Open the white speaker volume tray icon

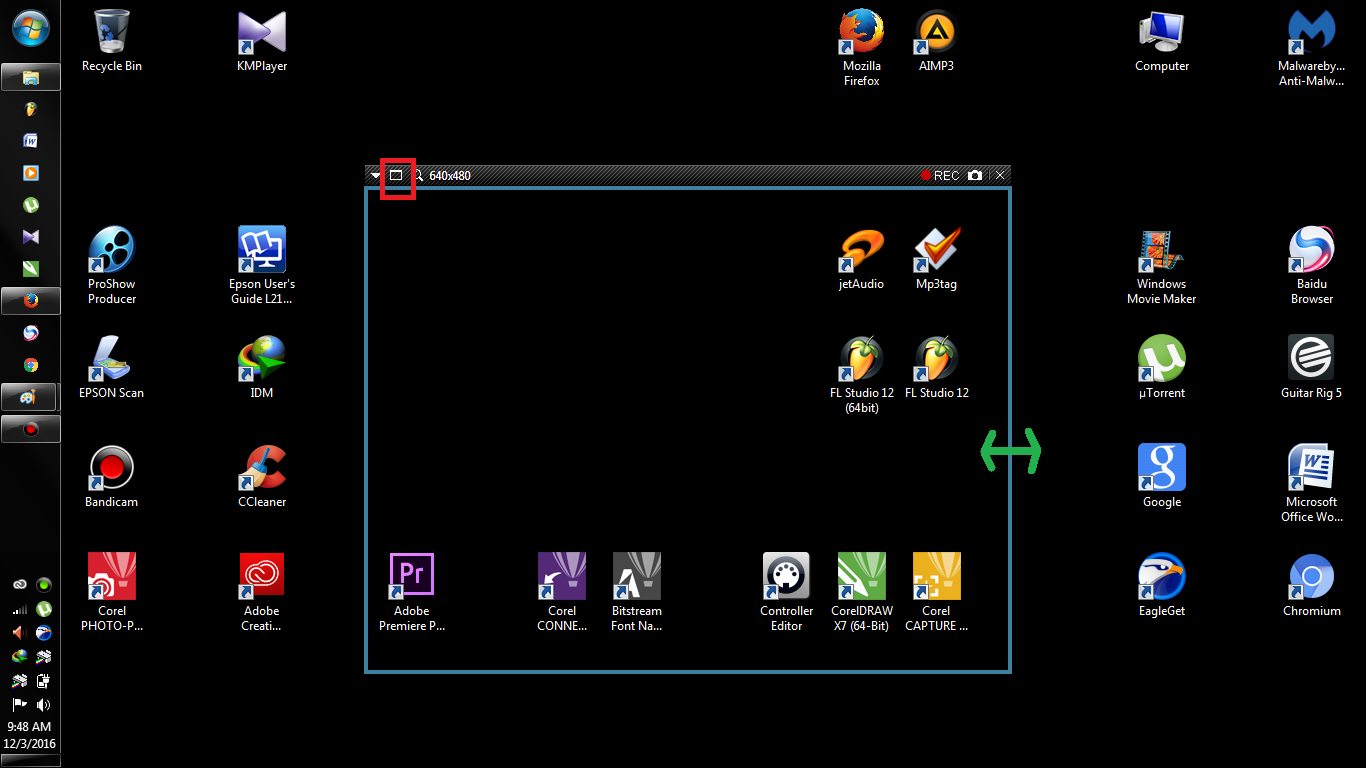[x=44, y=705]
